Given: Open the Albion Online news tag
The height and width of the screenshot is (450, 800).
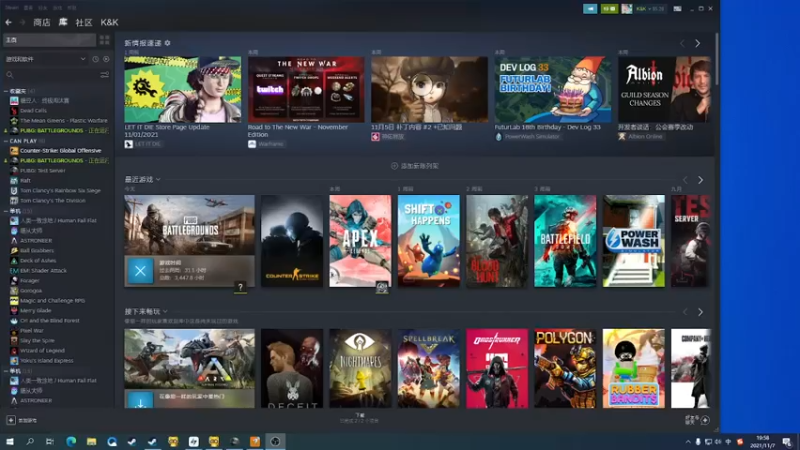Looking at the screenshot, I should [640, 137].
